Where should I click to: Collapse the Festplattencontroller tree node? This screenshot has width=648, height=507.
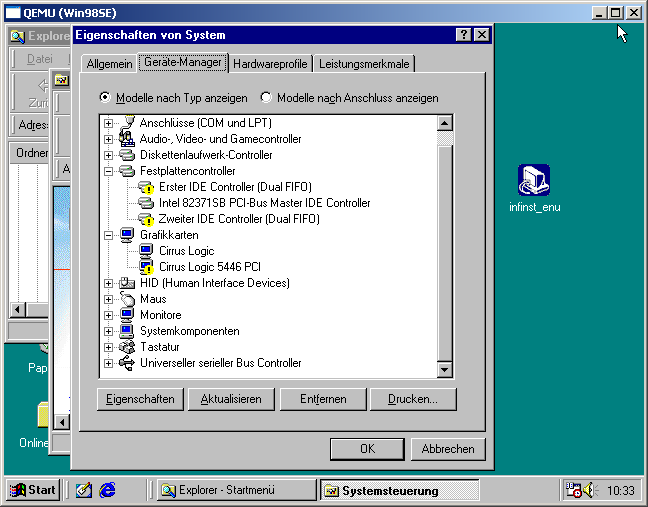[x=108, y=171]
